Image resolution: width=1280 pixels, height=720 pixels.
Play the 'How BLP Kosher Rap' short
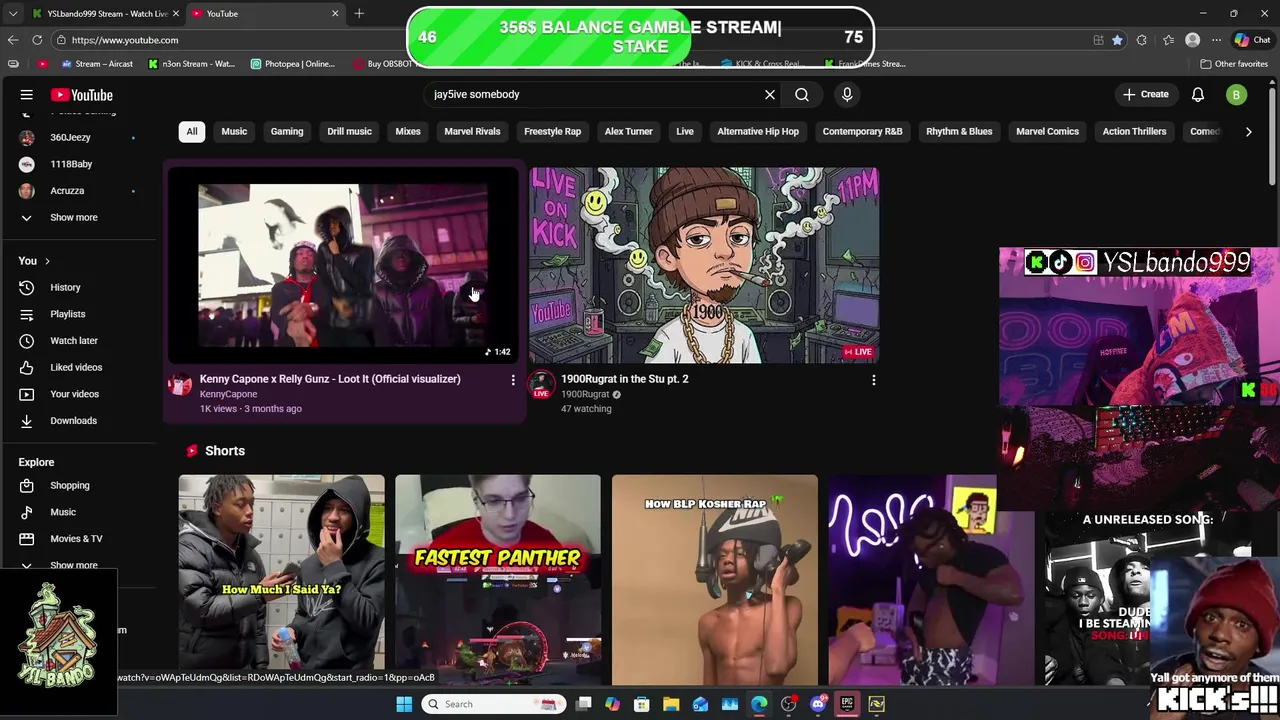point(714,578)
